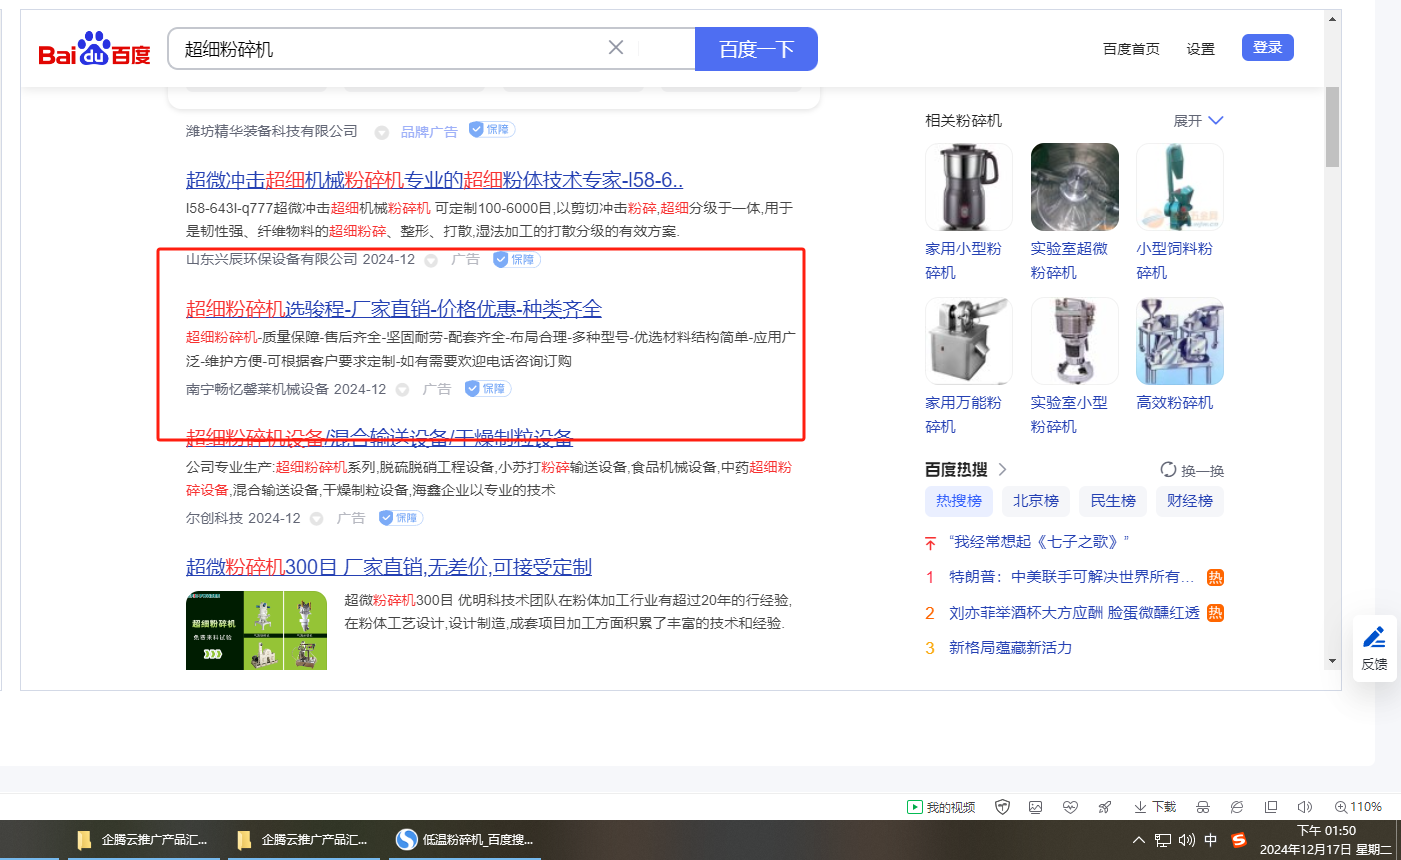1401x860 pixels.
Task: Open dropdown arrow next to 山东兴辰环保设备有限公司 2024-12
Action: 431,260
